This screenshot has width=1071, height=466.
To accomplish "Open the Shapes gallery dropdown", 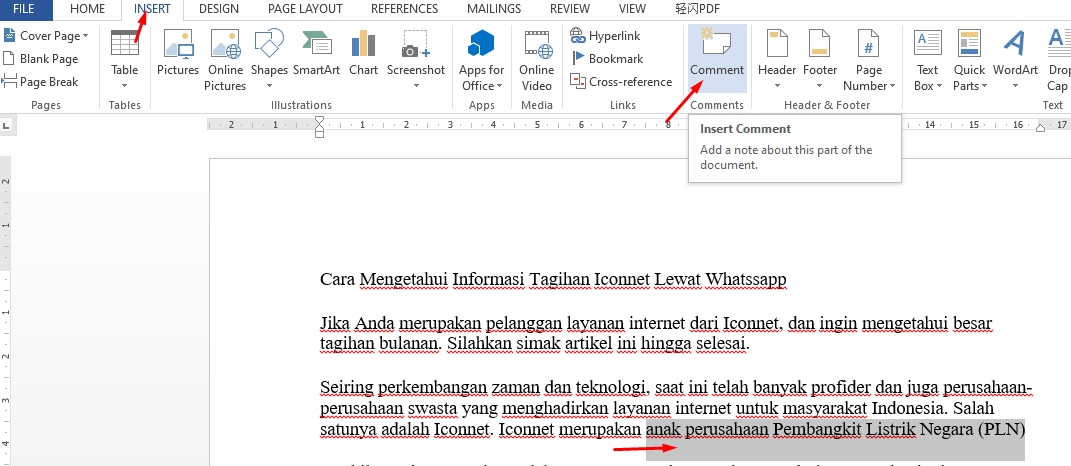I will [x=269, y=60].
